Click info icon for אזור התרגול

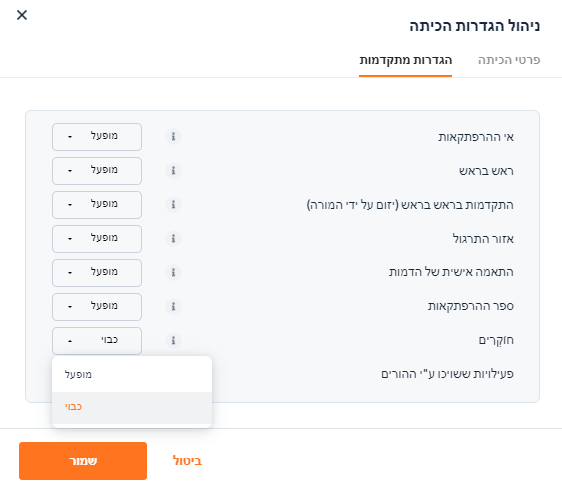(x=173, y=239)
